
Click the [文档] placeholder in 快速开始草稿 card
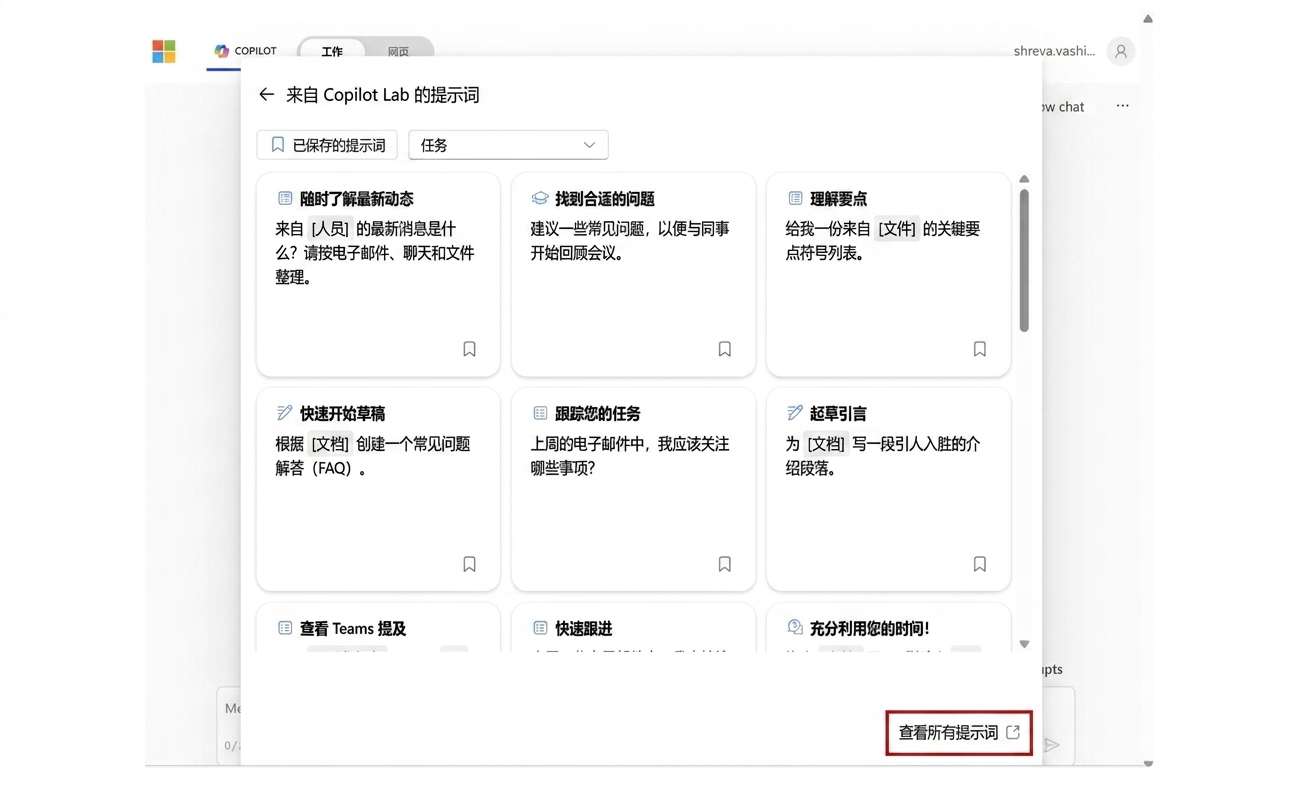point(330,443)
